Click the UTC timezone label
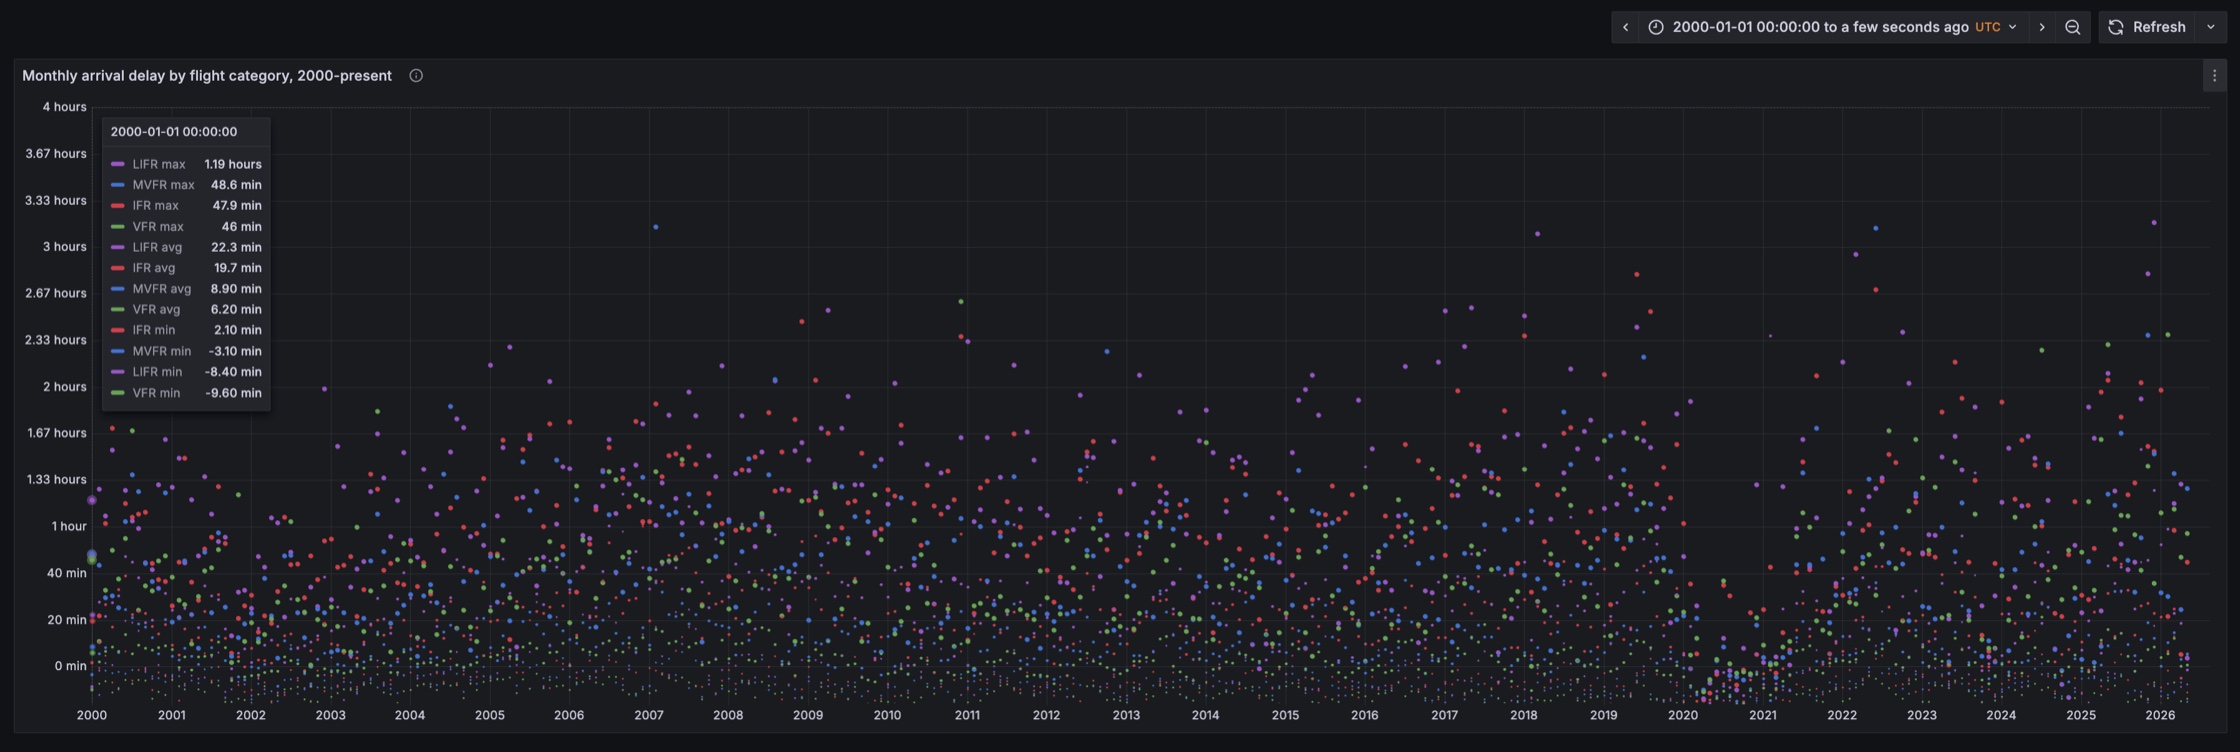This screenshot has width=2240, height=752. 1988,27
